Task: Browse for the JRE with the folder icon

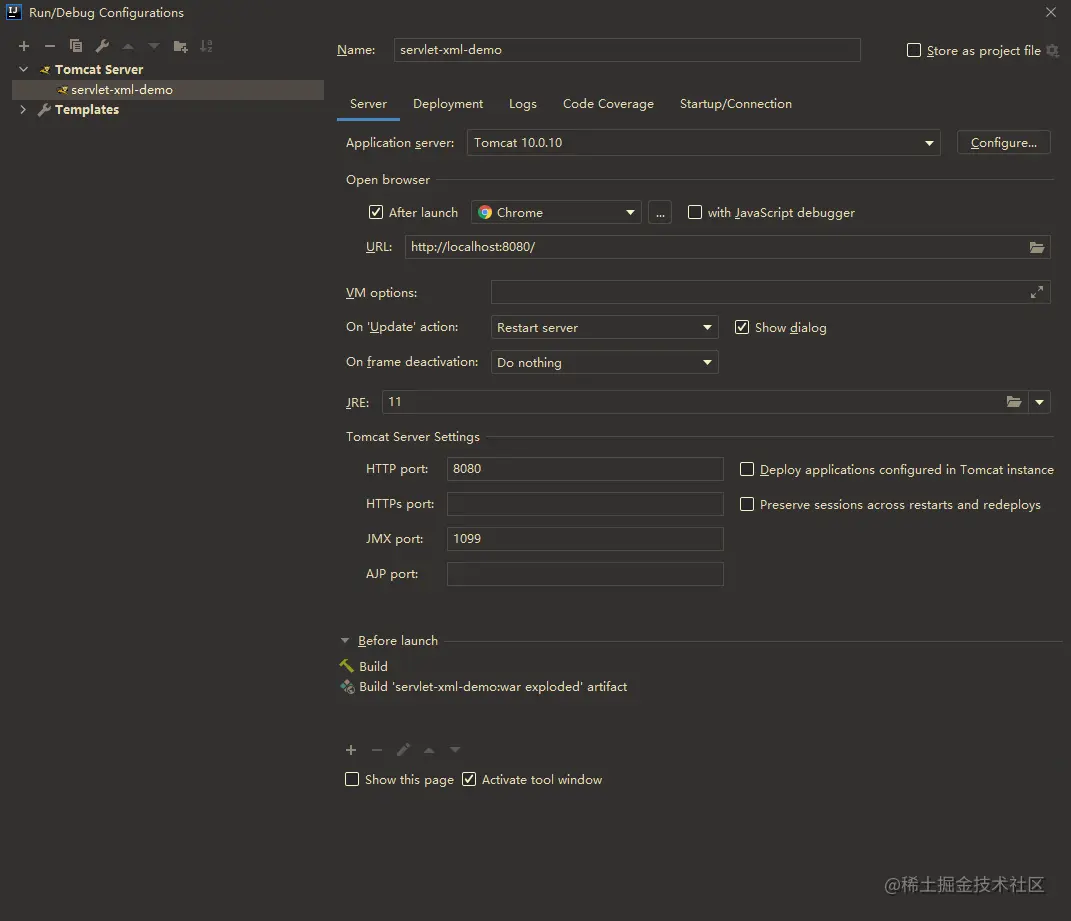Action: click(x=1014, y=402)
